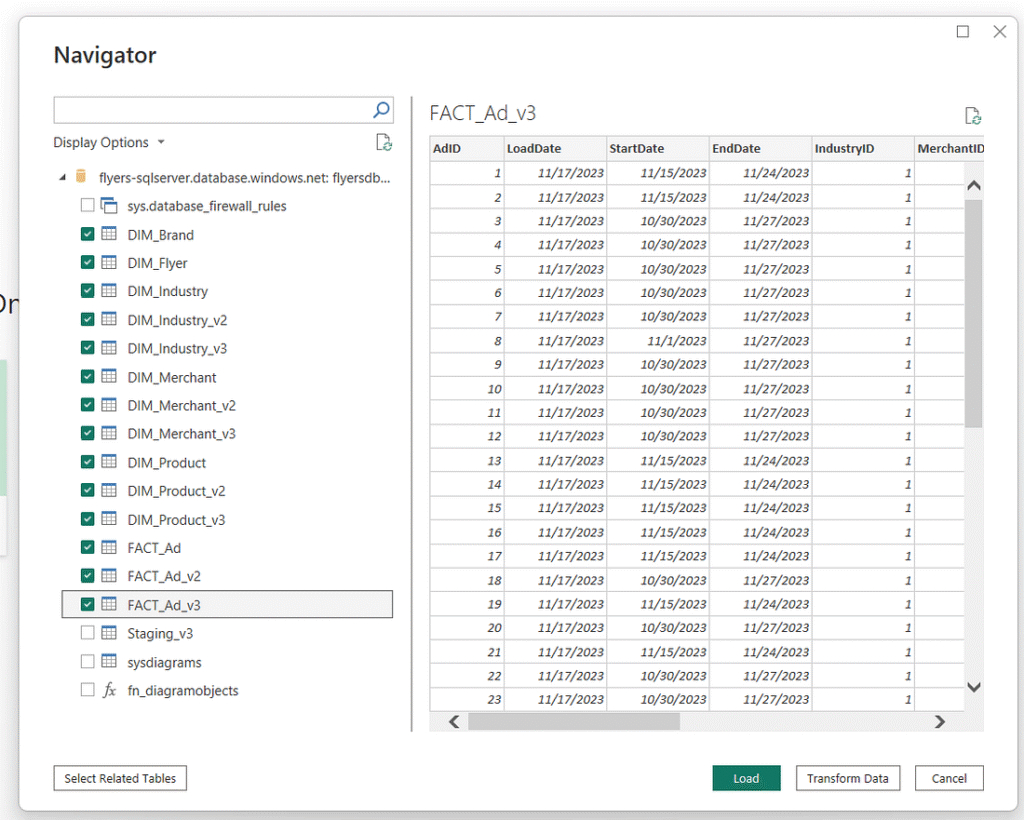Uncheck the DIM_Brand checkbox
This screenshot has height=820, width=1024.
tap(88, 234)
